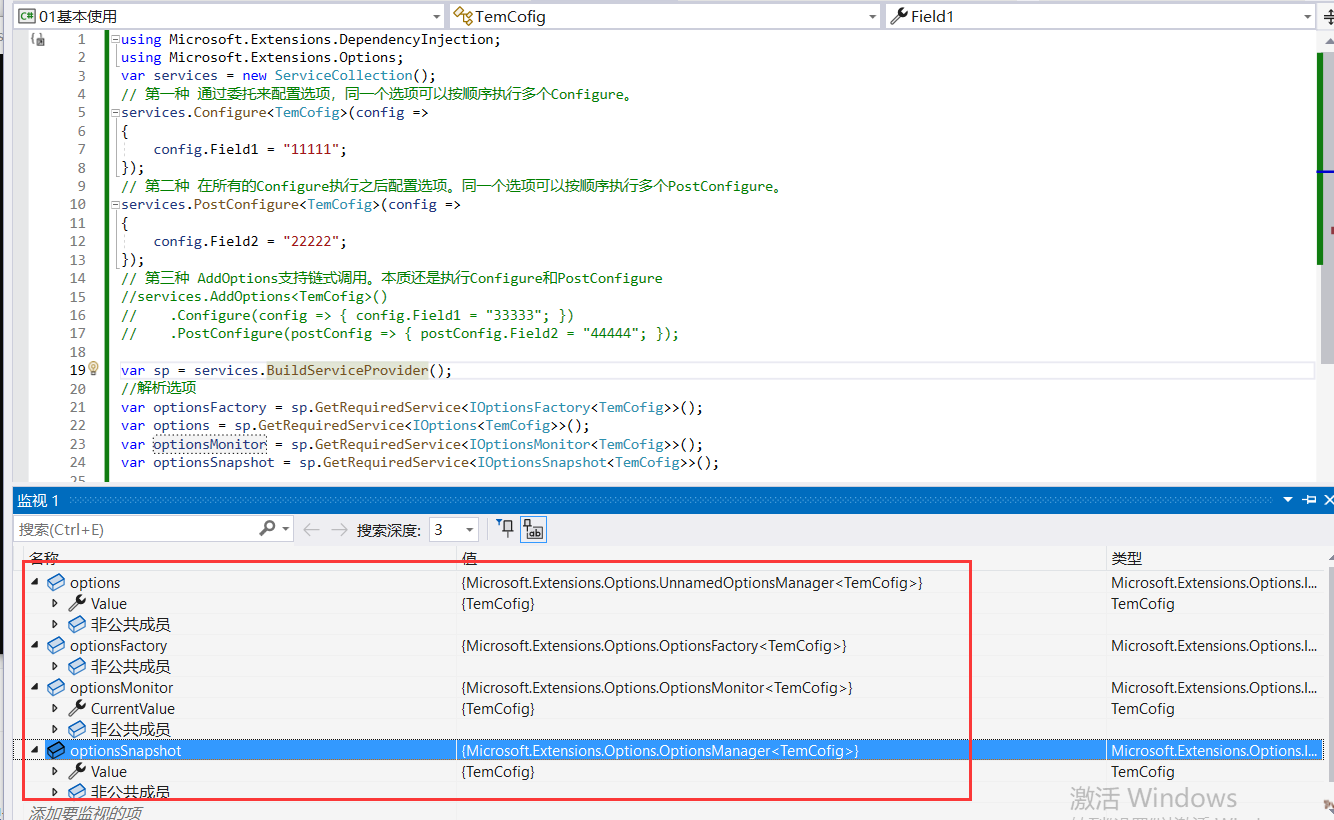Click the search magnifier icon in the watch panel

pyautogui.click(x=267, y=528)
